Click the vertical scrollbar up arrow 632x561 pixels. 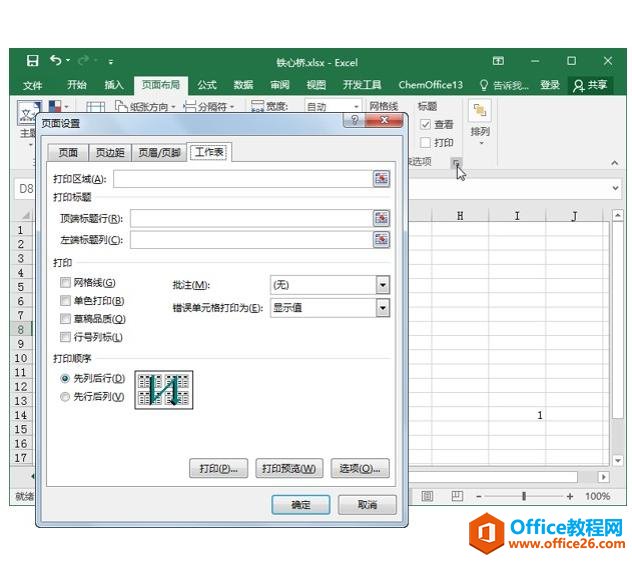pos(617,216)
